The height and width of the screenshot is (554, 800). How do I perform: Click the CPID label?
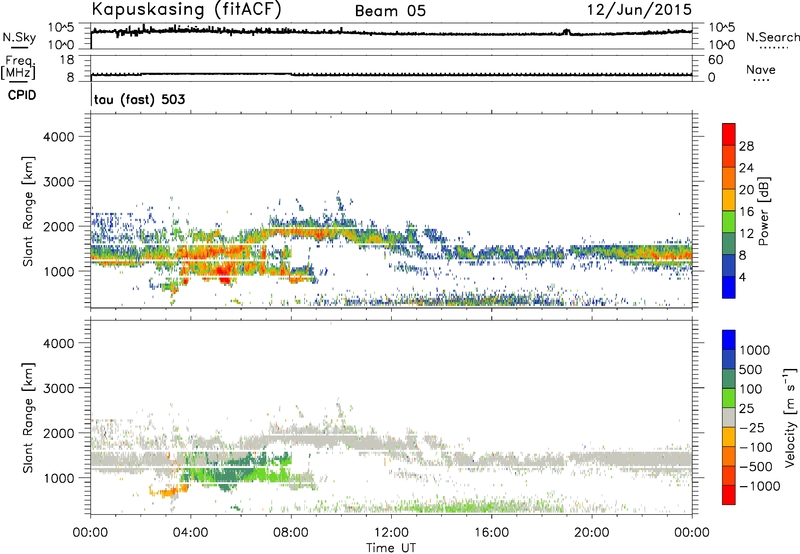pyautogui.click(x=22, y=95)
